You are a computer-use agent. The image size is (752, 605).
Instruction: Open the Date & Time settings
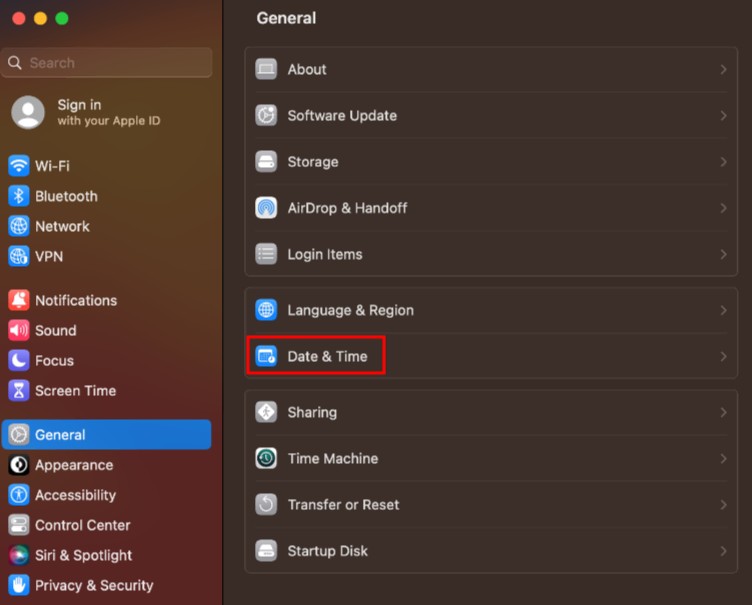tap(327, 356)
